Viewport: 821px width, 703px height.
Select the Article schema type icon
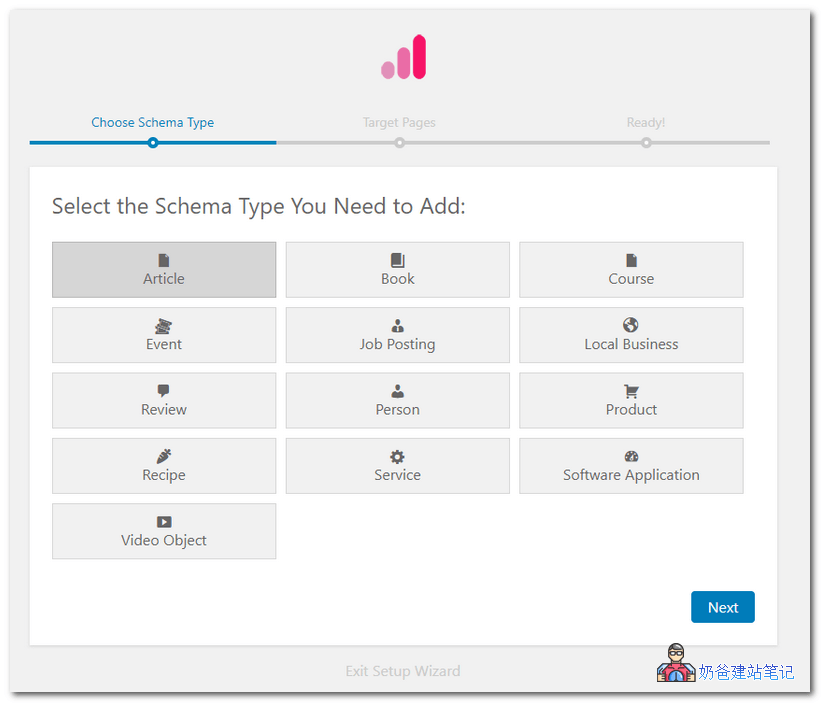pos(164,260)
